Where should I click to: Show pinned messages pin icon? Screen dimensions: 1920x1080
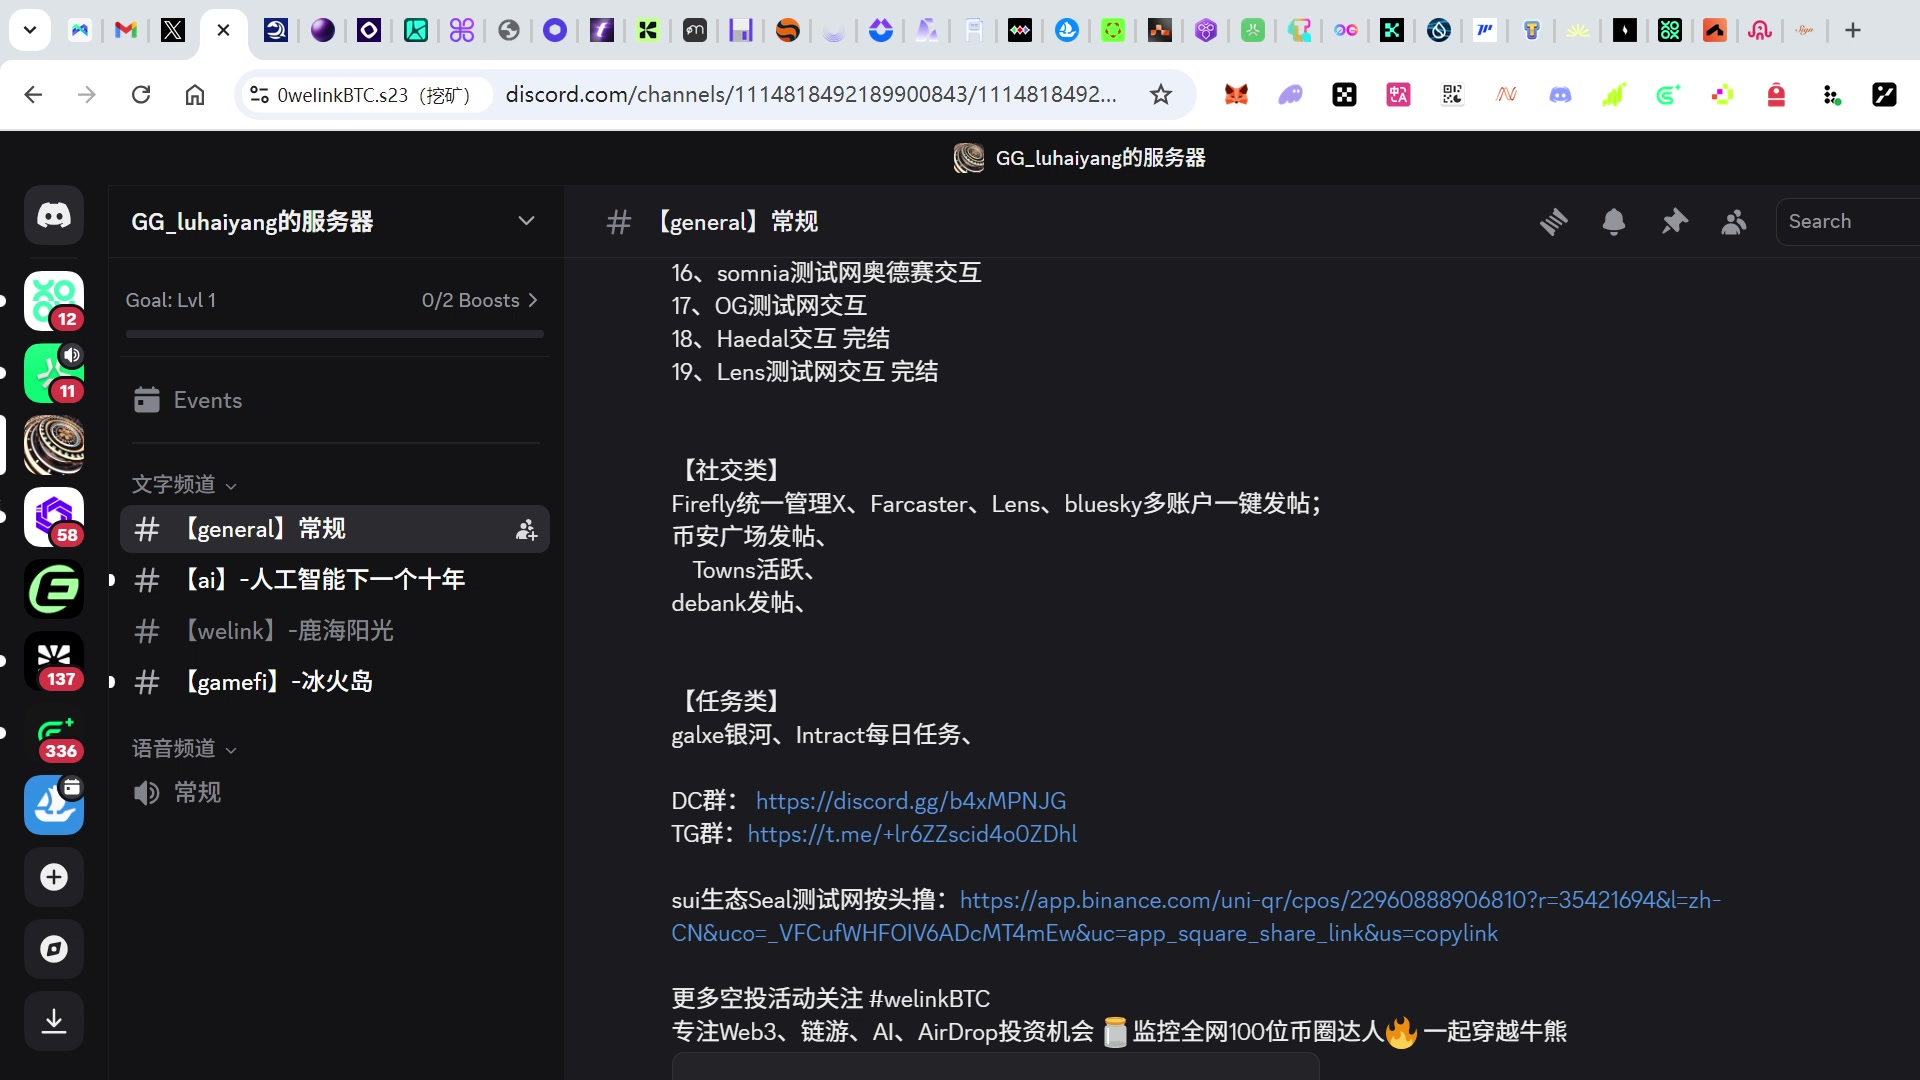pos(1674,221)
